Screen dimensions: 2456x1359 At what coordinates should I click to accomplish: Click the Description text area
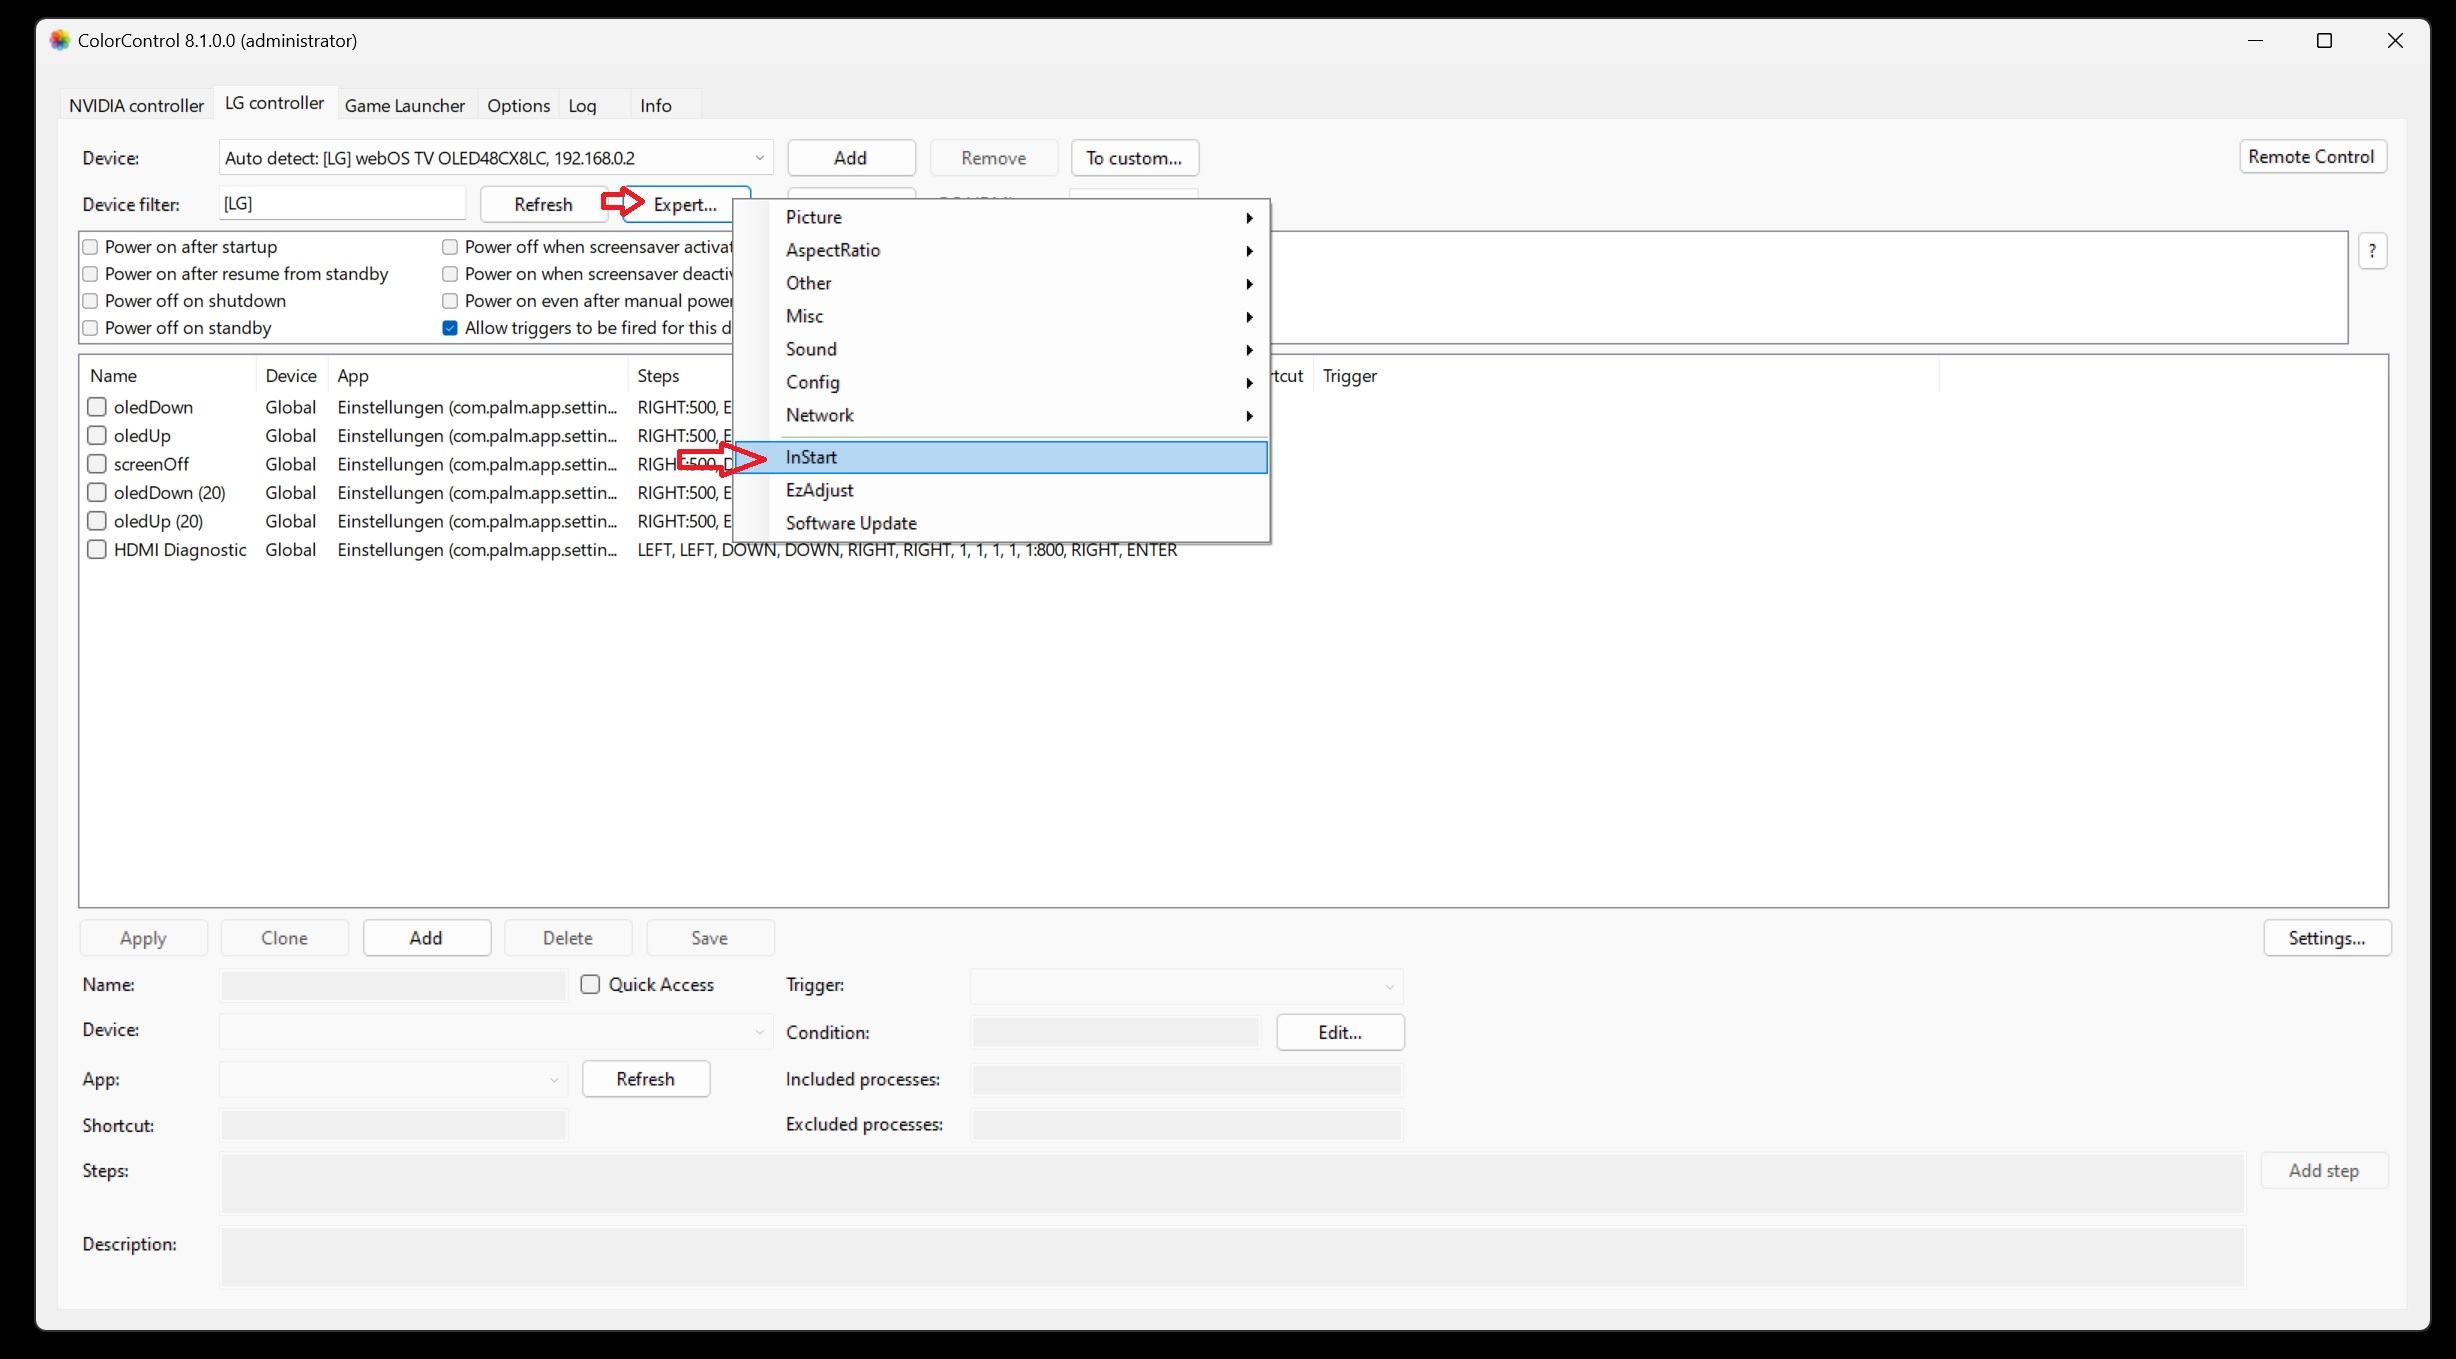(x=1232, y=1257)
